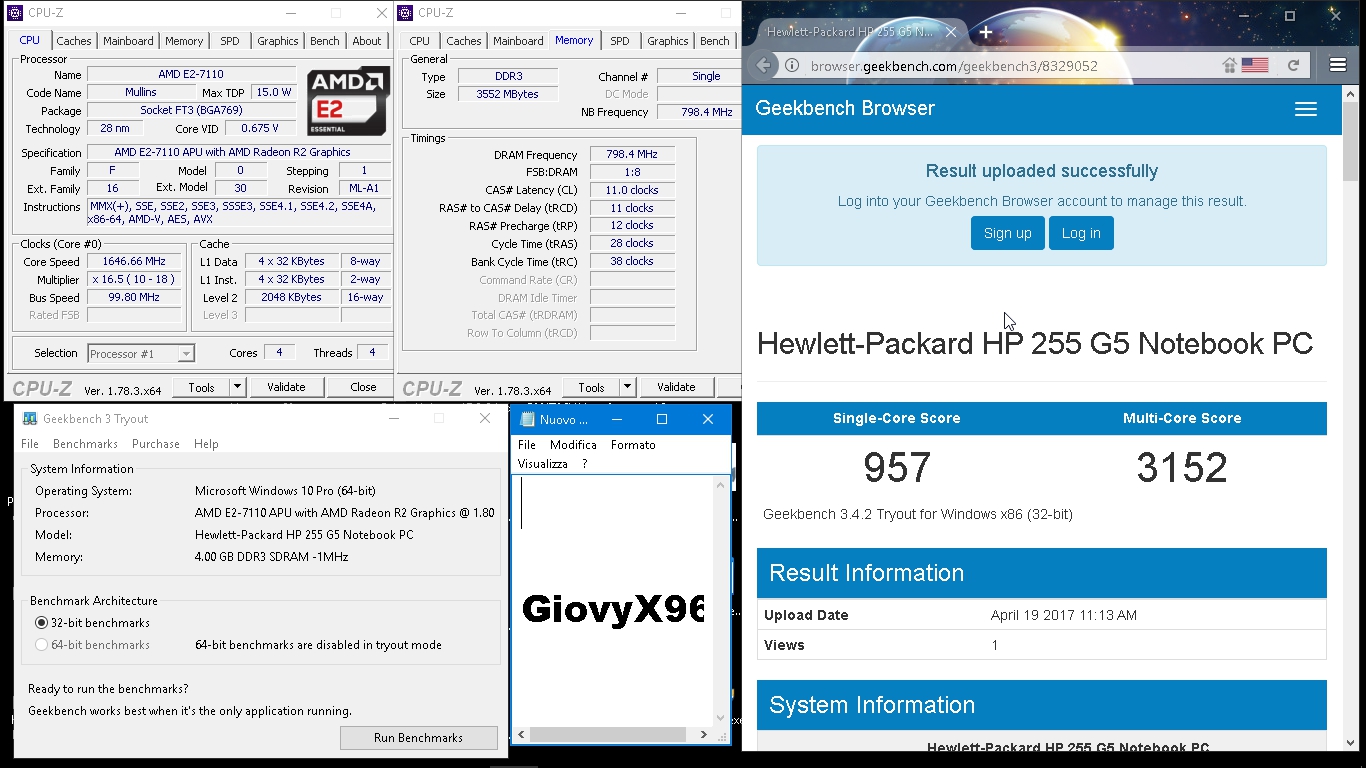Click the site info icon in address bar
This screenshot has height=768, width=1366.
(x=792, y=65)
